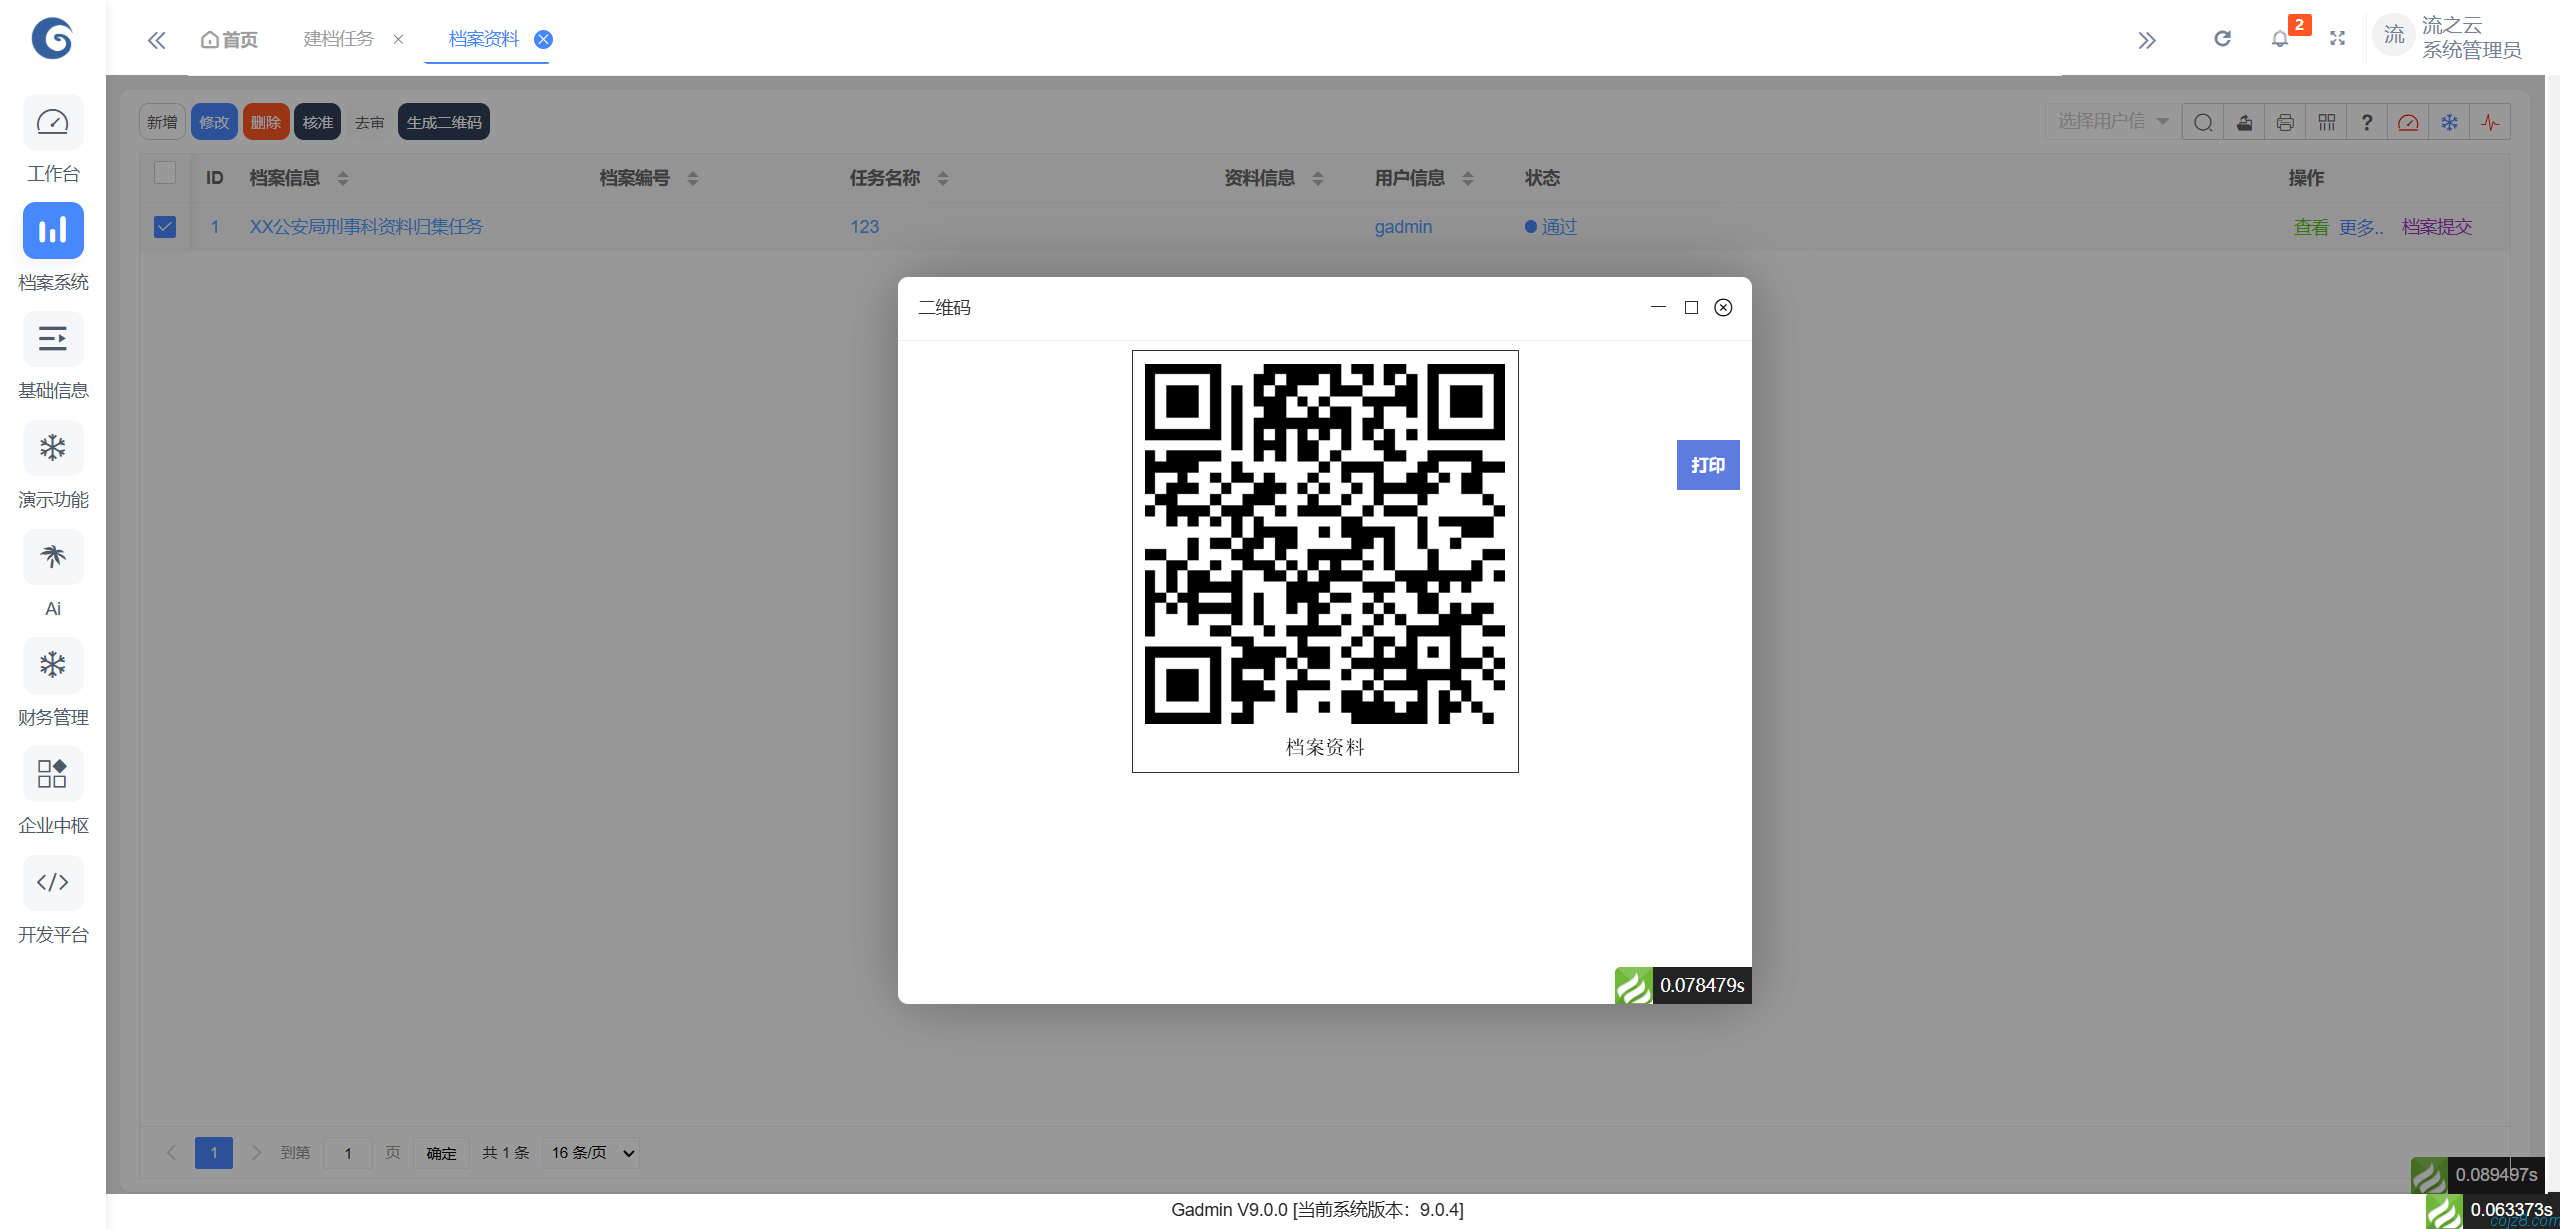This screenshot has height=1229, width=2560.
Task: Click the fullscreen toggle icon
Action: (x=2337, y=39)
